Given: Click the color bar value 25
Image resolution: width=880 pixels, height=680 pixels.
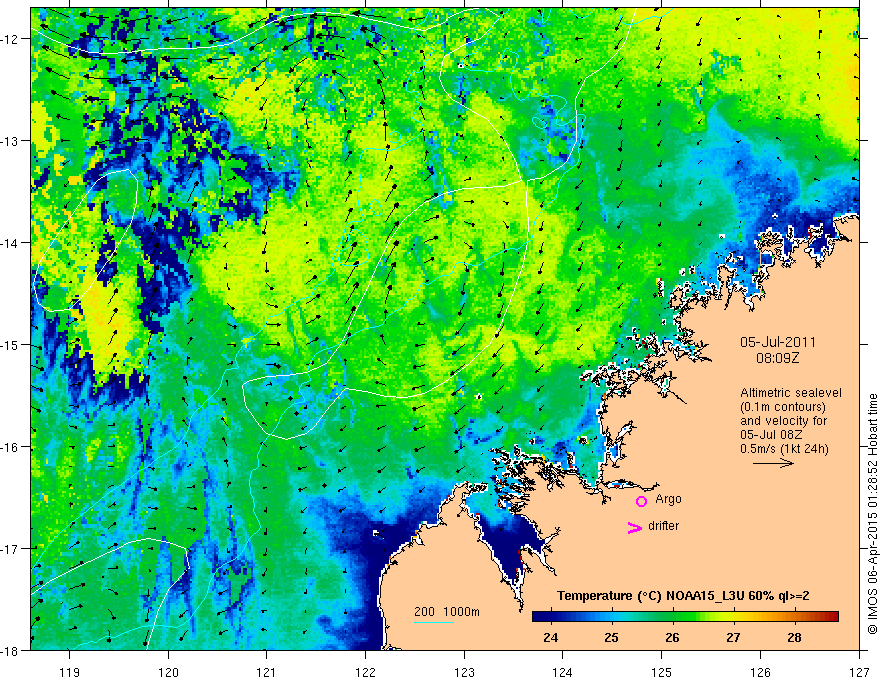Looking at the screenshot, I should coord(611,637).
